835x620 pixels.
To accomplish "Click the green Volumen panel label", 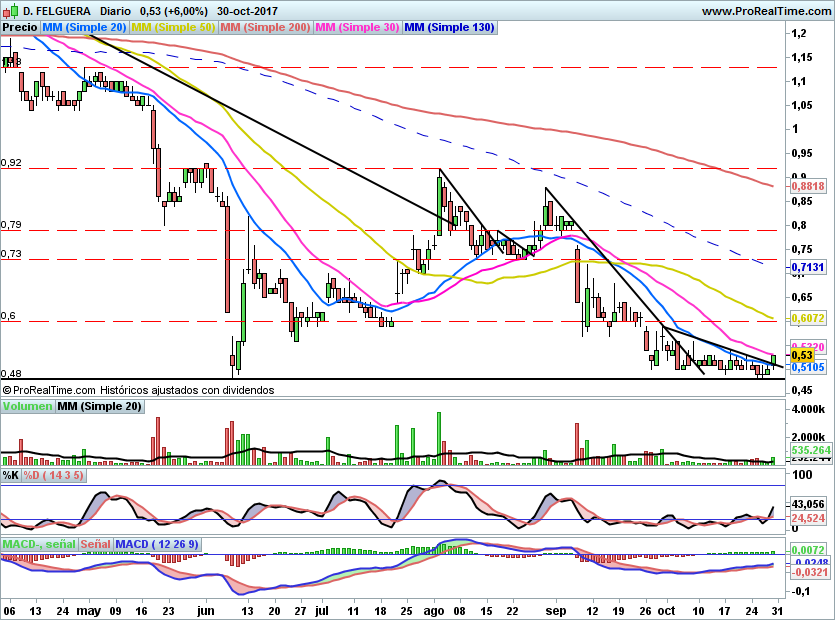I will [x=27, y=407].
